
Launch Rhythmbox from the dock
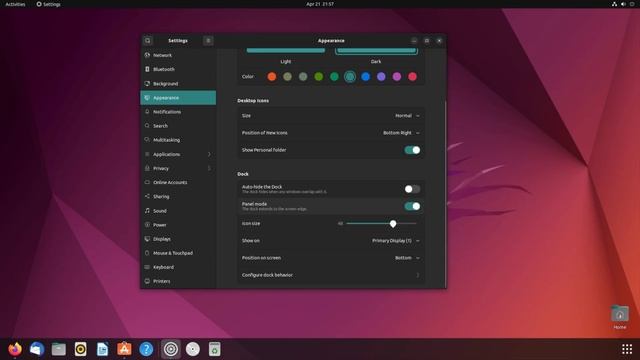[81, 349]
